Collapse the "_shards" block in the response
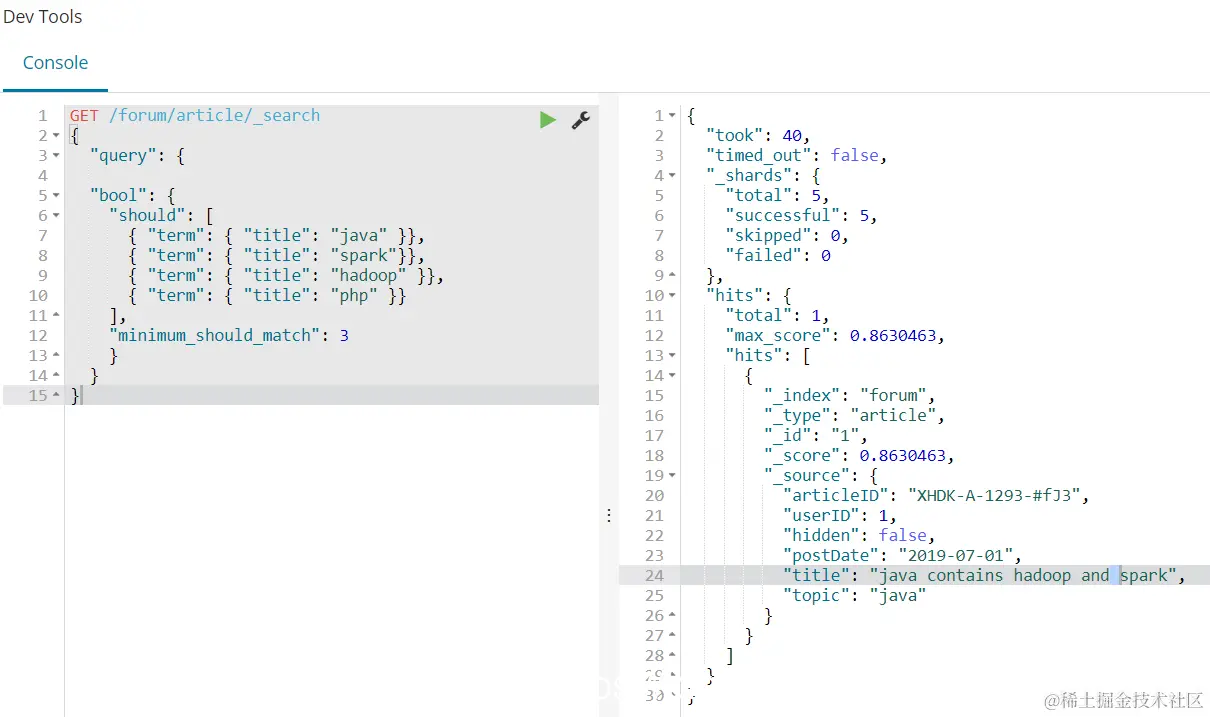 (672, 176)
